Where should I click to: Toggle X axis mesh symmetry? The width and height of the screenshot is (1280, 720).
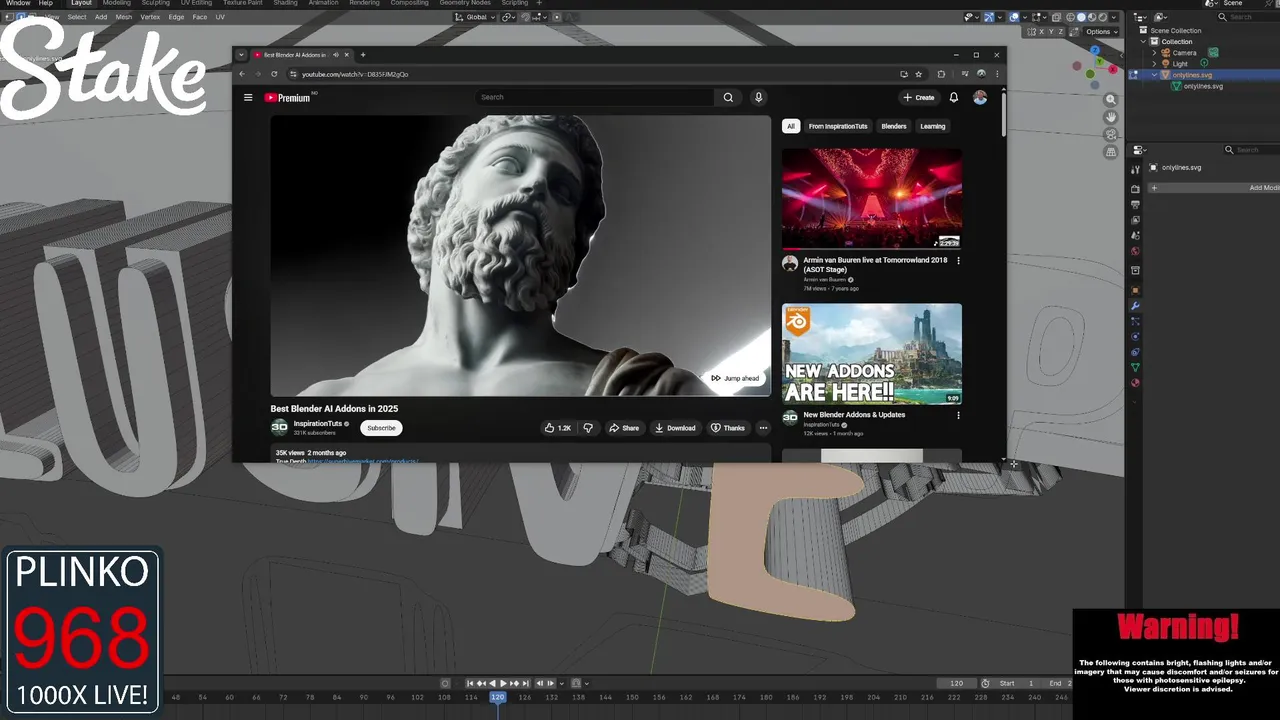coord(1041,32)
